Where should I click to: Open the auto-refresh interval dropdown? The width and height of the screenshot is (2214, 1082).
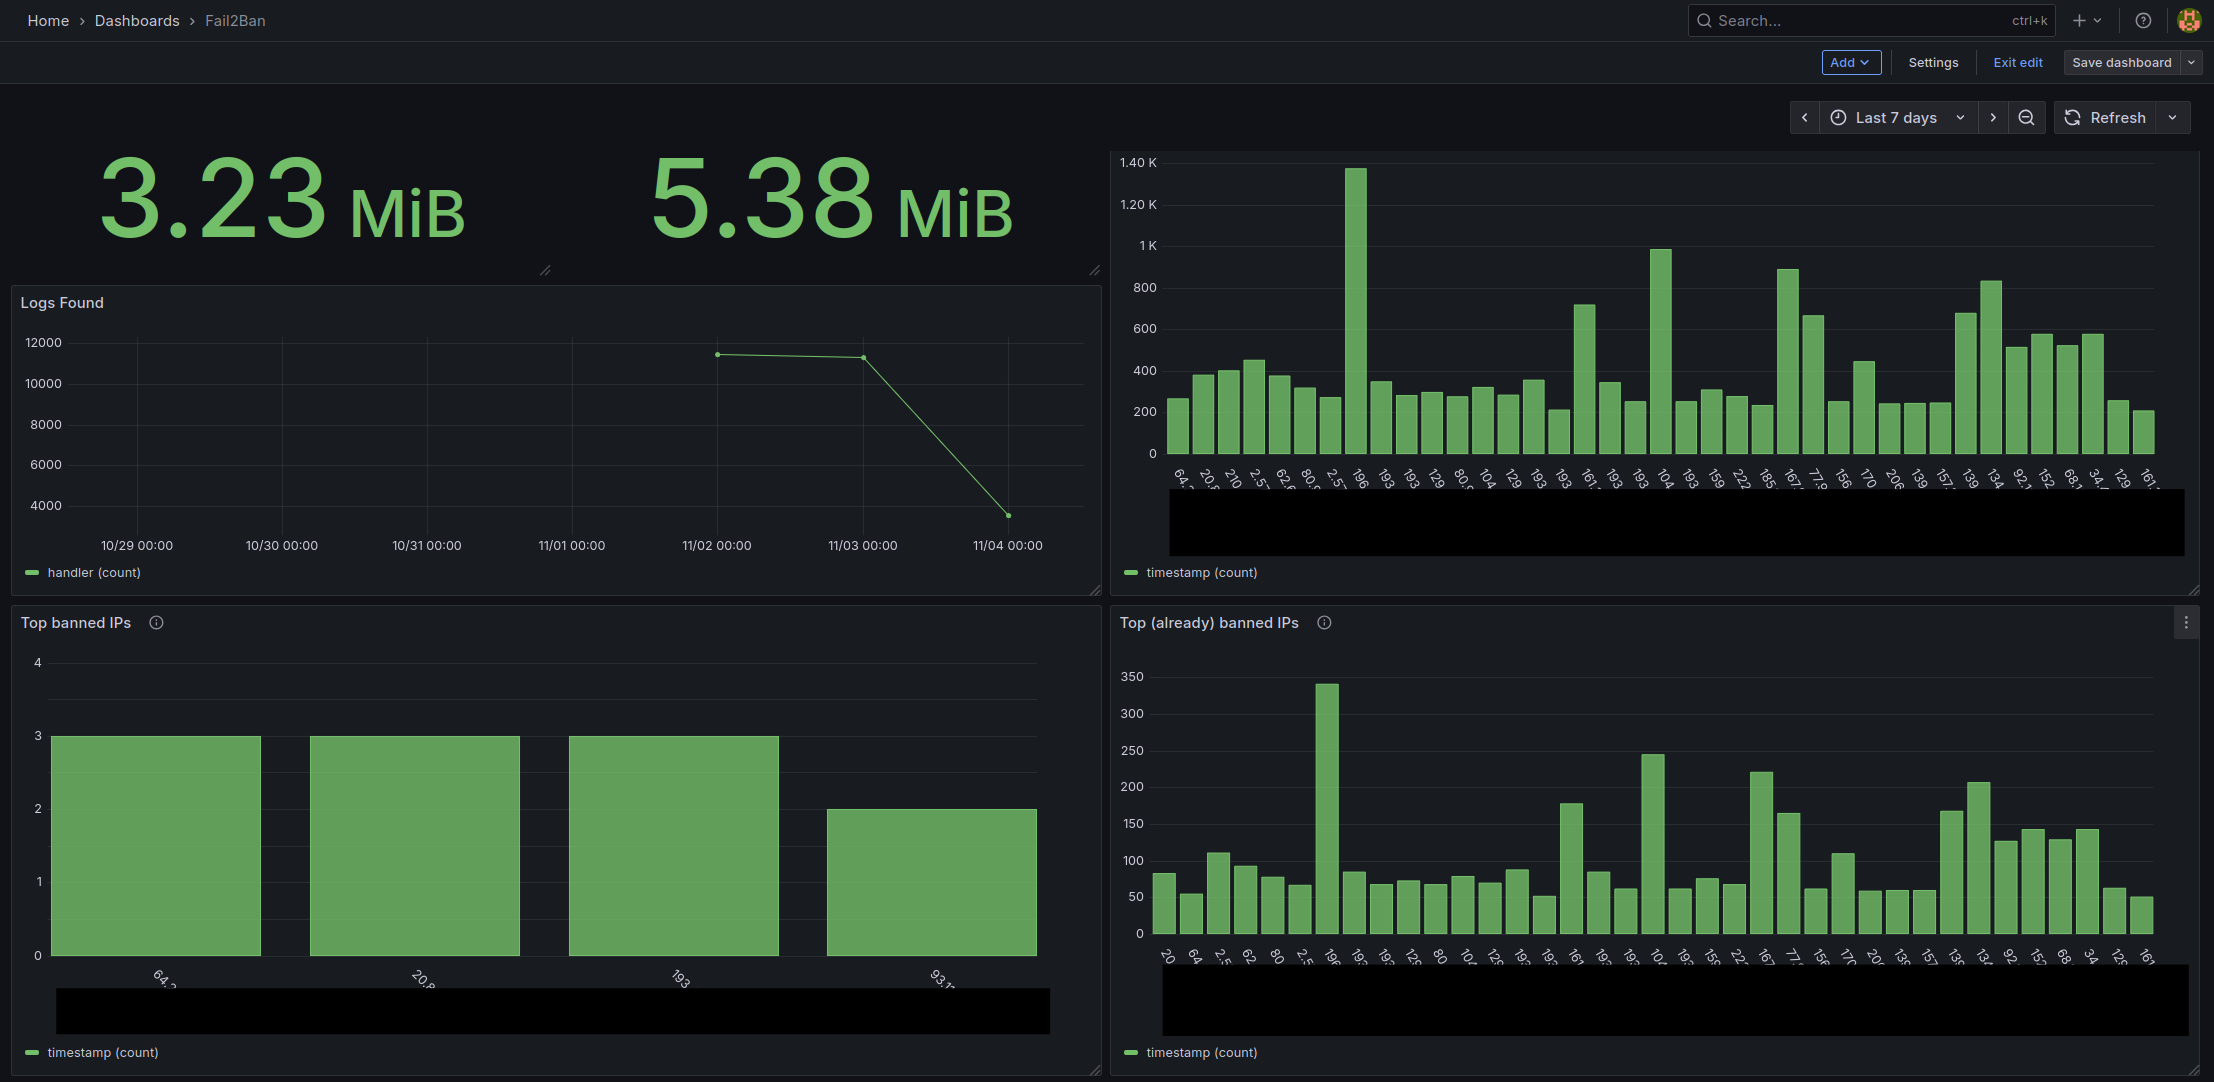coord(2172,117)
